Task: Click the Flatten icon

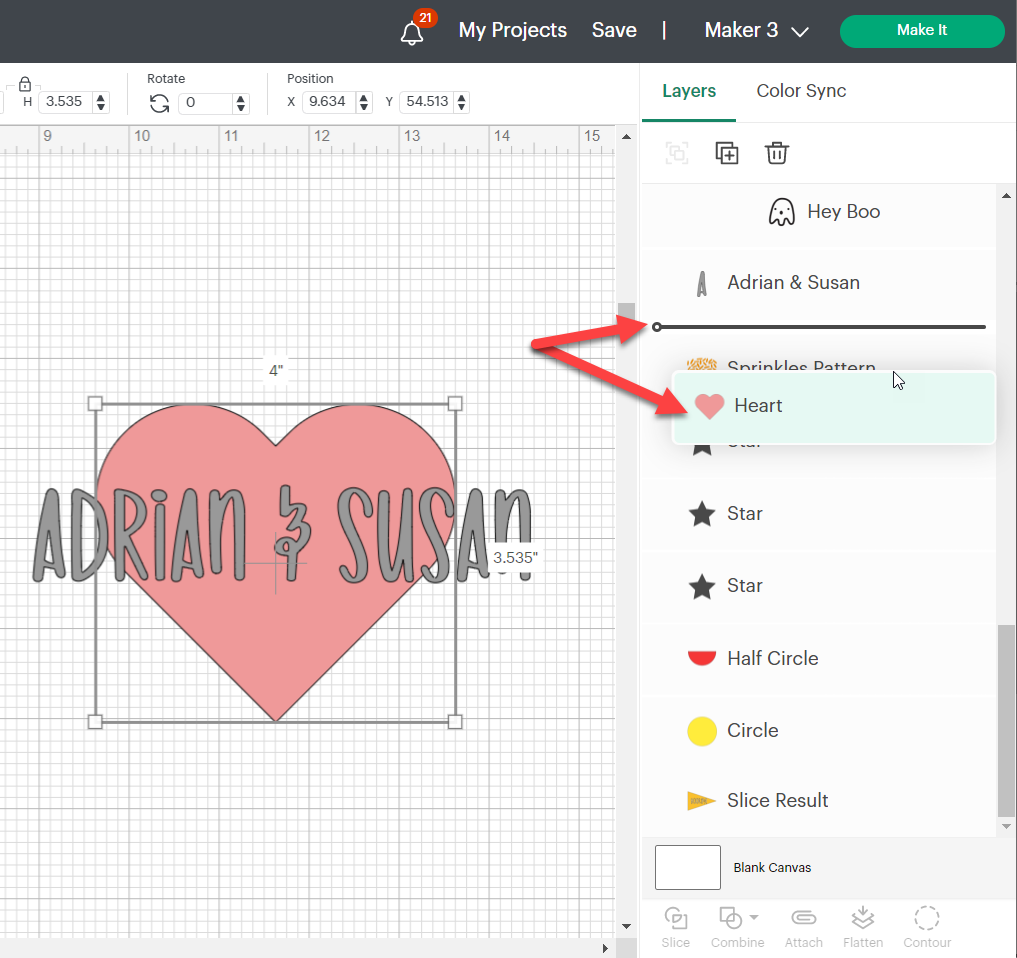Action: point(862,926)
